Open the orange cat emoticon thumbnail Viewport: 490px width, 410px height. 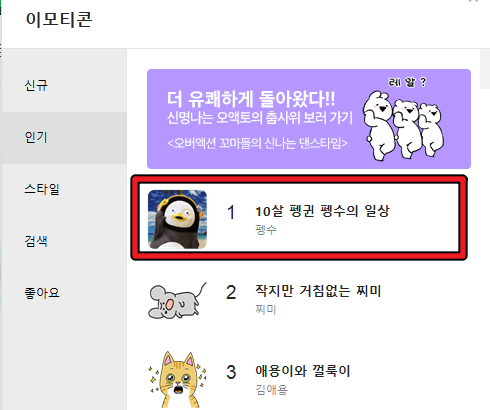pyautogui.click(x=177, y=380)
